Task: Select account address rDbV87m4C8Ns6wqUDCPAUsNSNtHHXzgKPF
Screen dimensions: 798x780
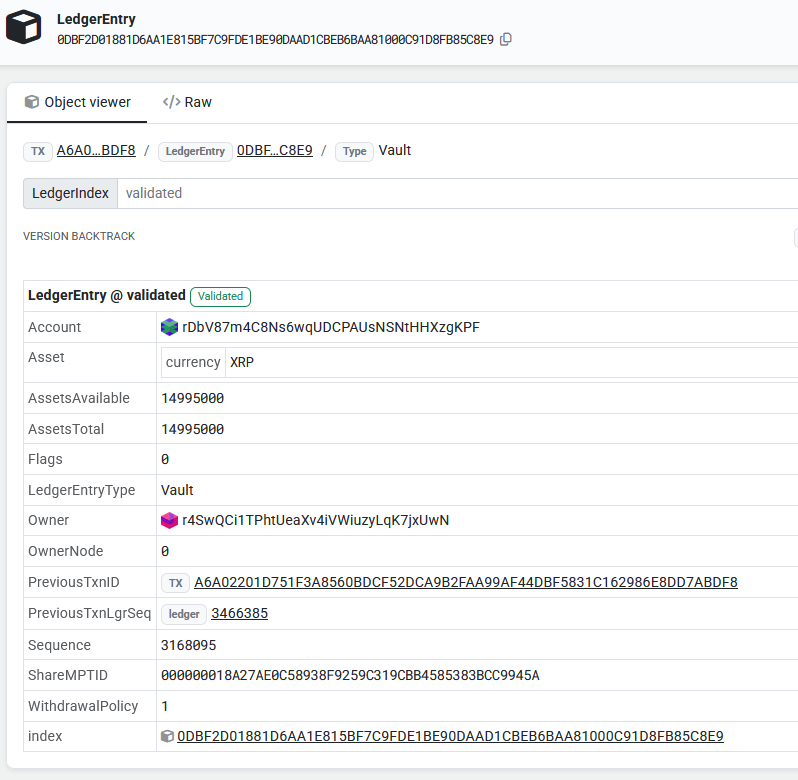Action: 331,327
